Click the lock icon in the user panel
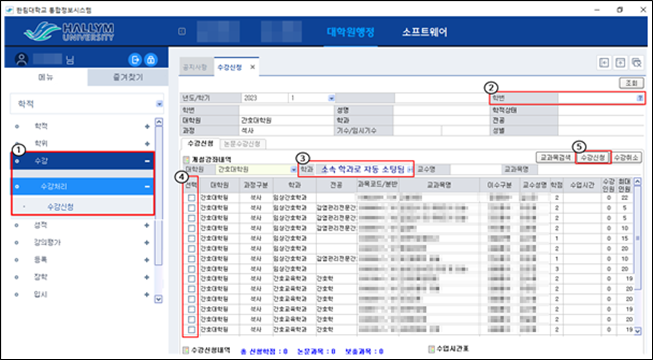The height and width of the screenshot is (361, 654). coord(151,60)
